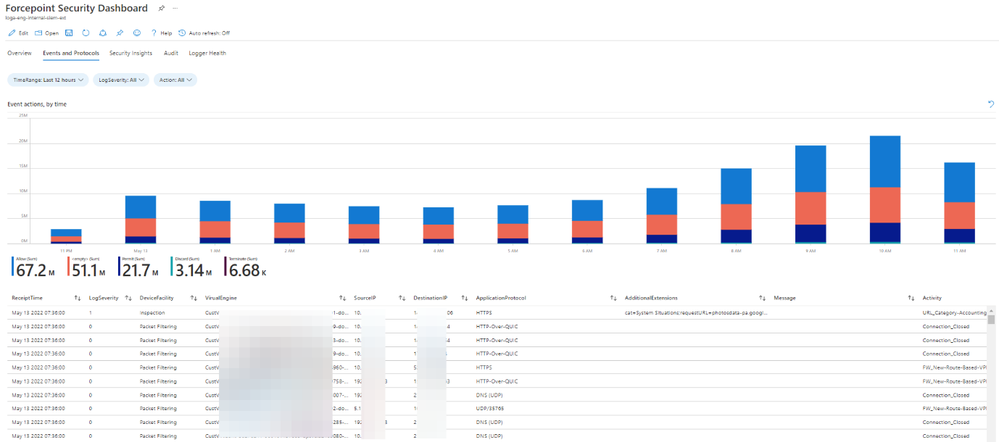Screen dimensions: 999x442
Task: Pin dashboard using icon beside title
Action: click(x=162, y=8)
